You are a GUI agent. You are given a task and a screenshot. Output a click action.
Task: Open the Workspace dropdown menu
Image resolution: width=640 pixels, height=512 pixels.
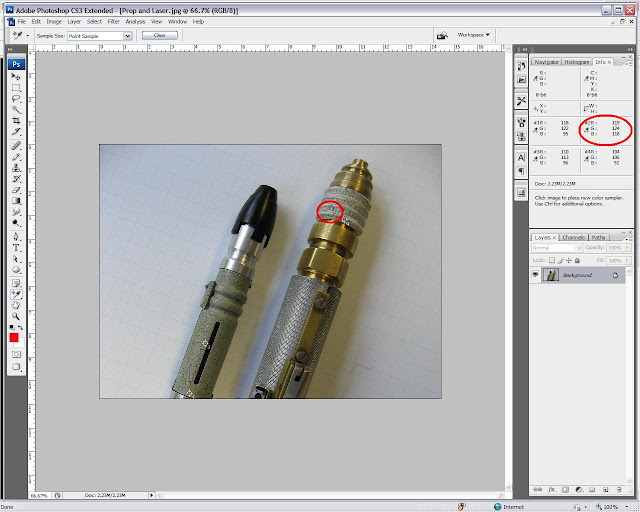click(x=473, y=35)
